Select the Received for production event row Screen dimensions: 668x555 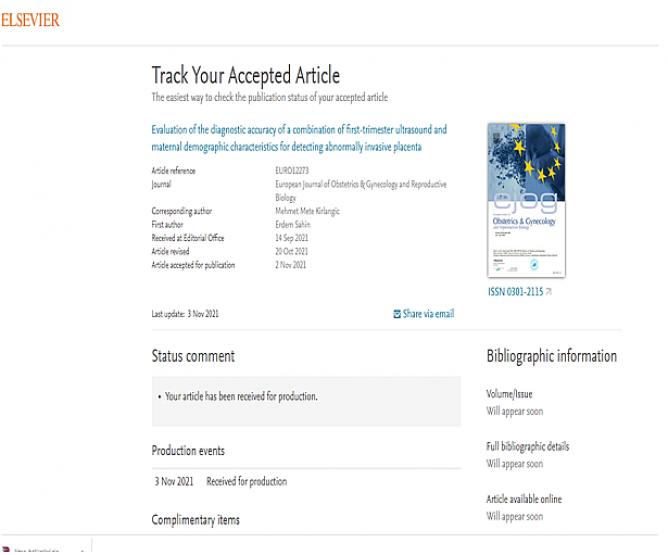pyautogui.click(x=306, y=482)
